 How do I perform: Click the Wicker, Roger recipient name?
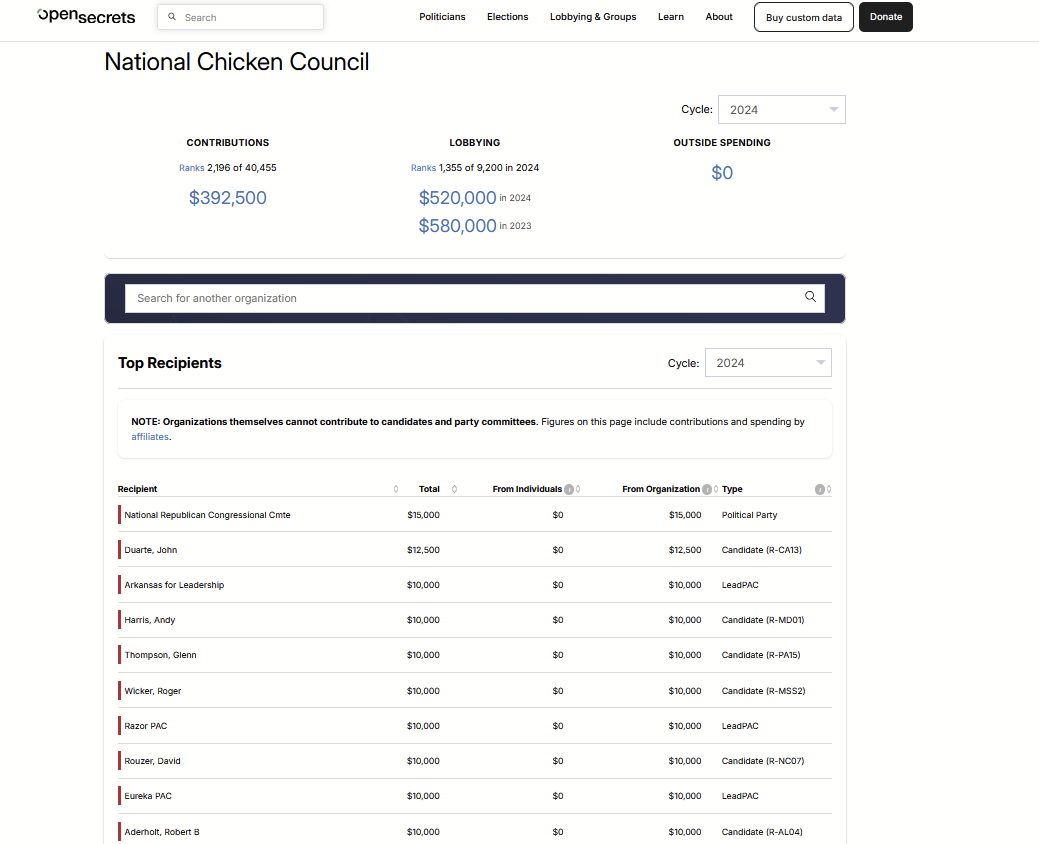point(152,691)
